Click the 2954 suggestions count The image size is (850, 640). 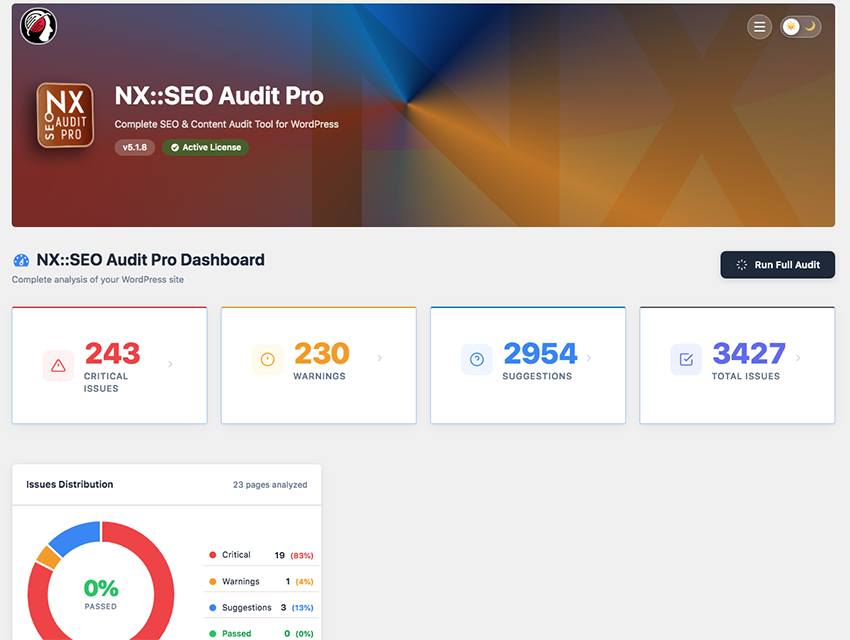[x=540, y=353]
